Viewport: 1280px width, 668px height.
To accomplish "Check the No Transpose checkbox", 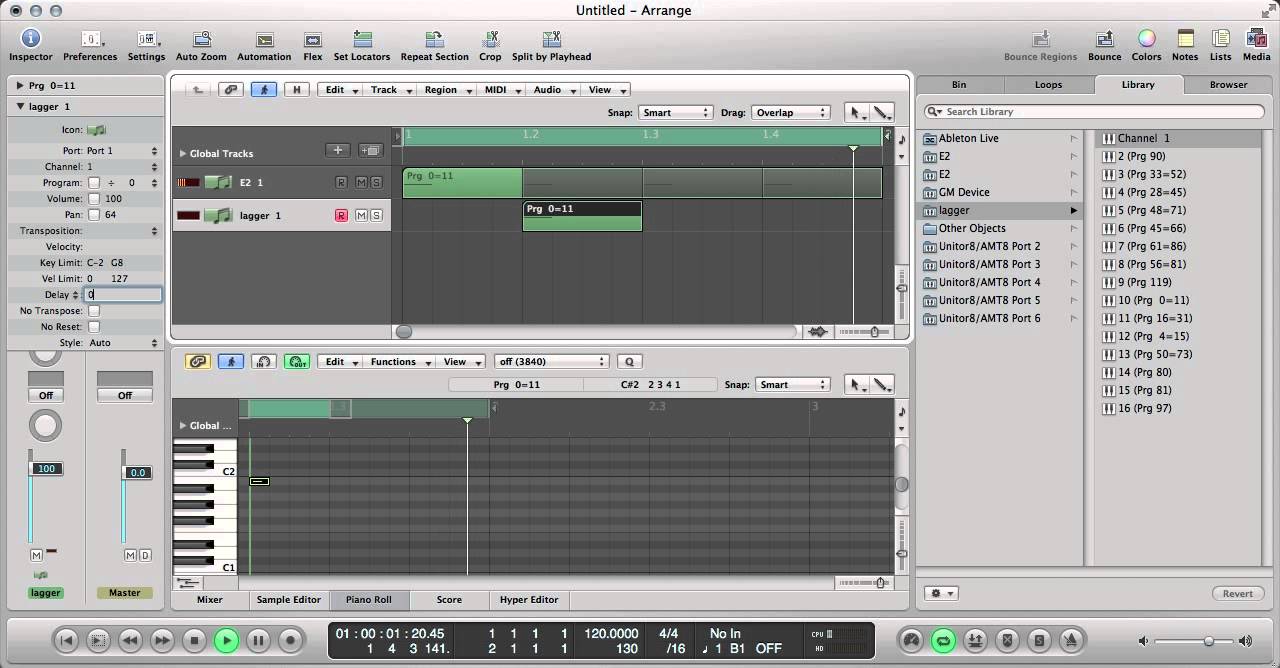I will click(x=94, y=311).
